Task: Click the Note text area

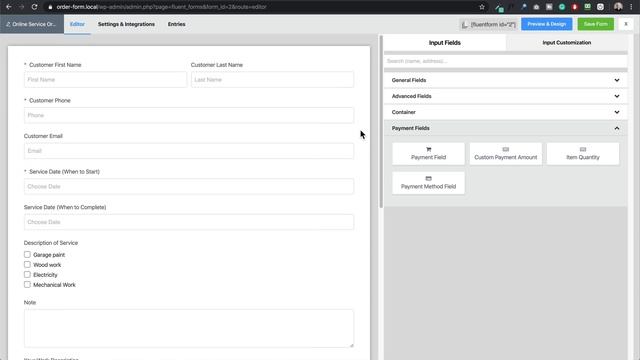Action: coord(189,329)
